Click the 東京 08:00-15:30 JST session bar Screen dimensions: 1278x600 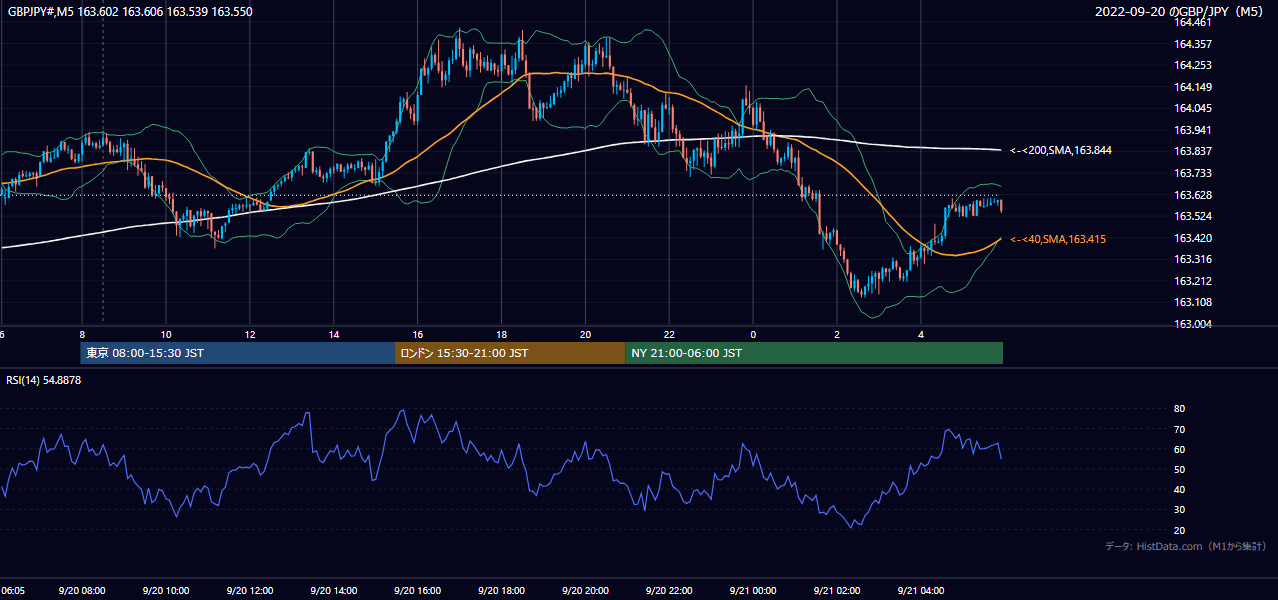(238, 353)
